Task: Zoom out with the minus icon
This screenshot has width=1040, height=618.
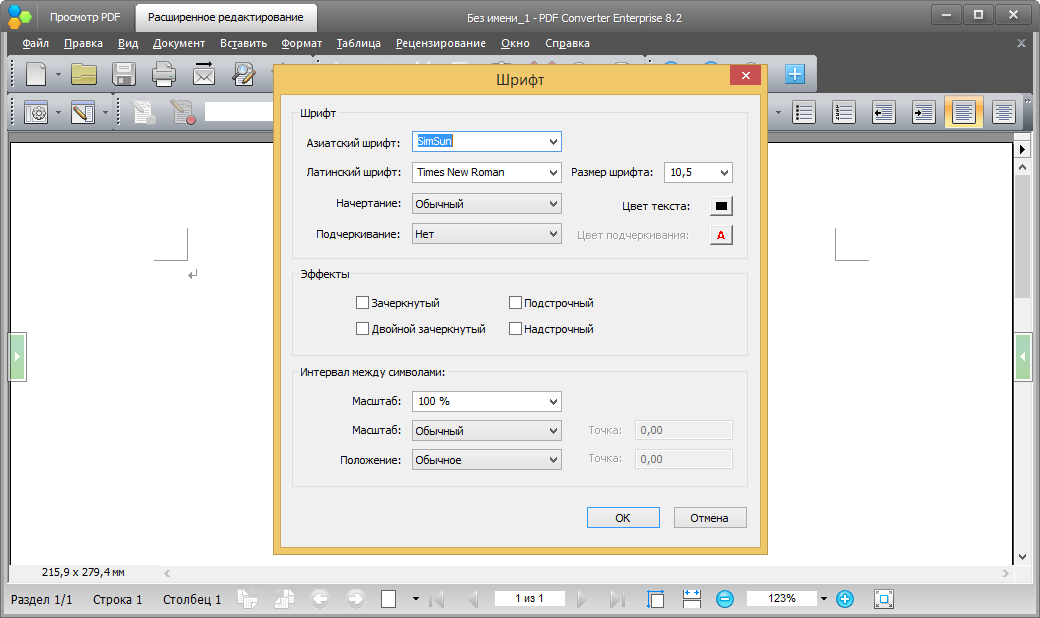Action: click(x=725, y=599)
